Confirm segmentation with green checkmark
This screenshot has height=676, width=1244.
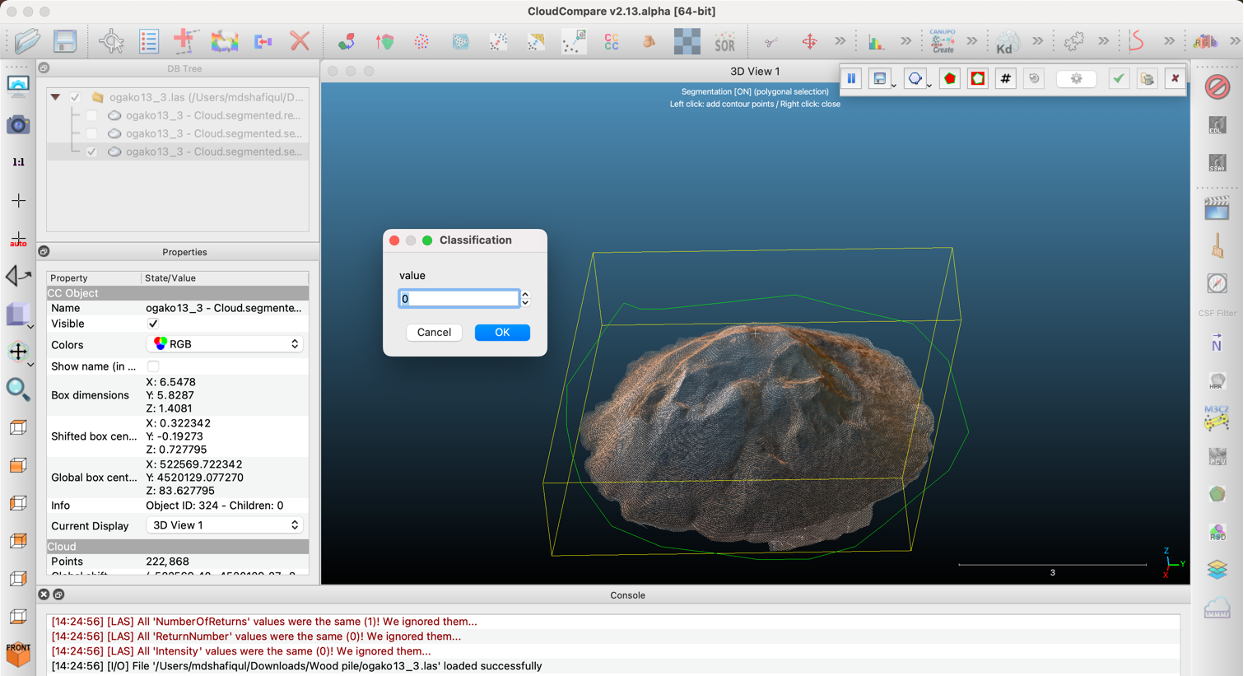[x=1118, y=78]
